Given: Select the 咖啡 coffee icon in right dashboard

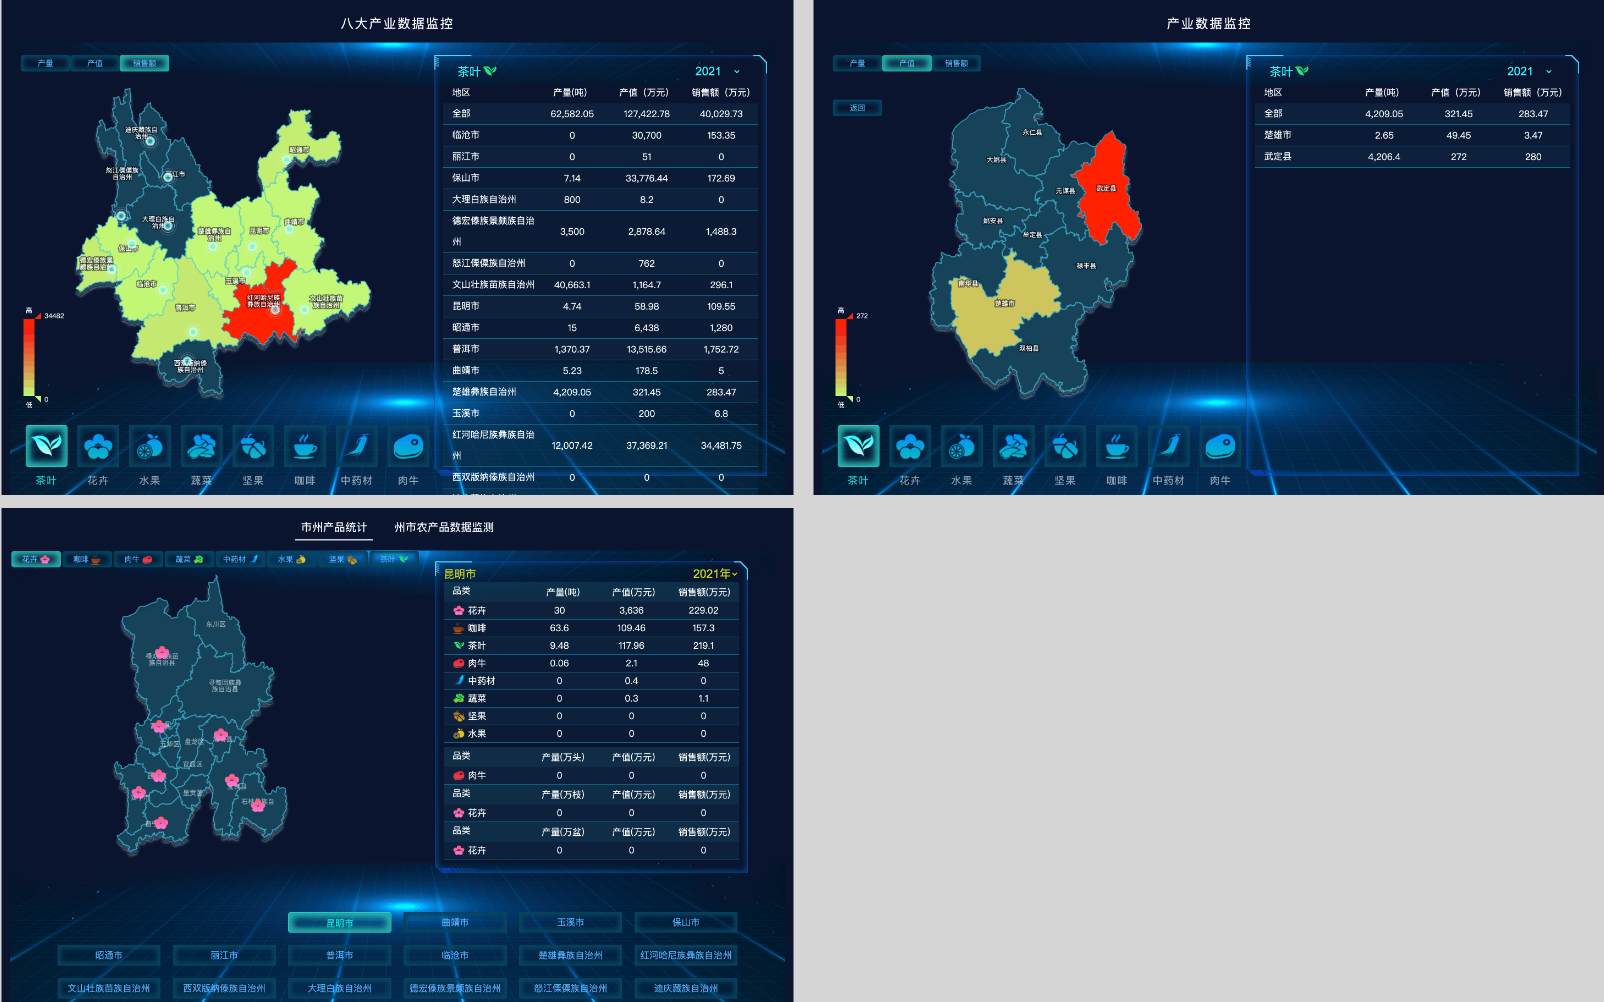Looking at the screenshot, I should [1117, 446].
